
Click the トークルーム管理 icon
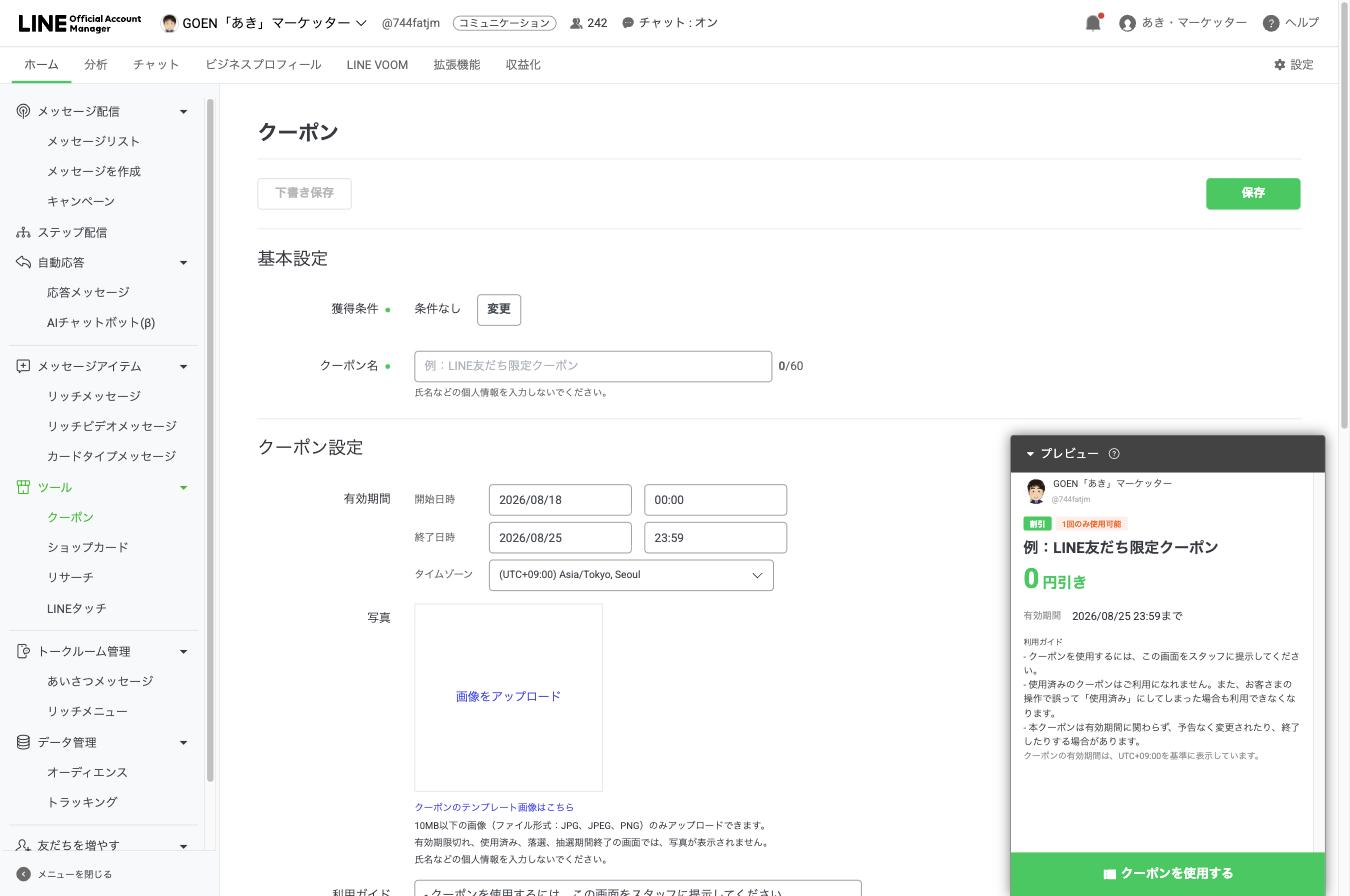[23, 651]
